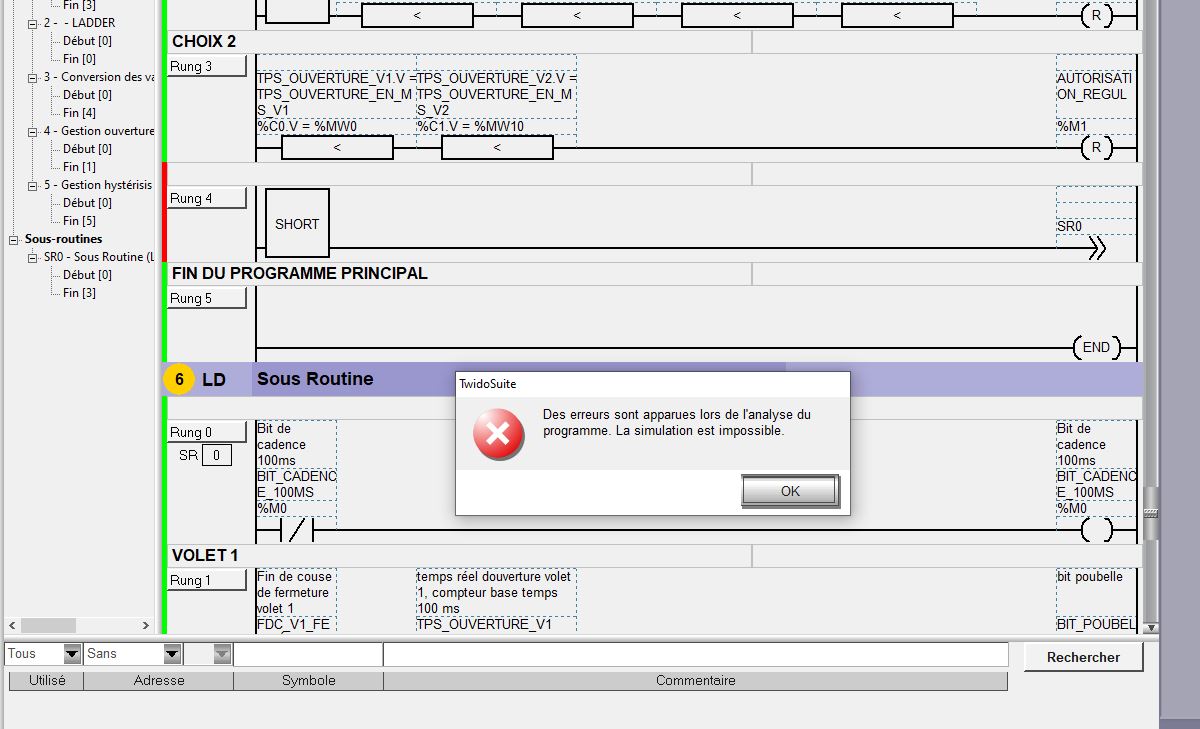1200x729 pixels.
Task: Open the Tous filter dropdown
Action: click(x=72, y=654)
